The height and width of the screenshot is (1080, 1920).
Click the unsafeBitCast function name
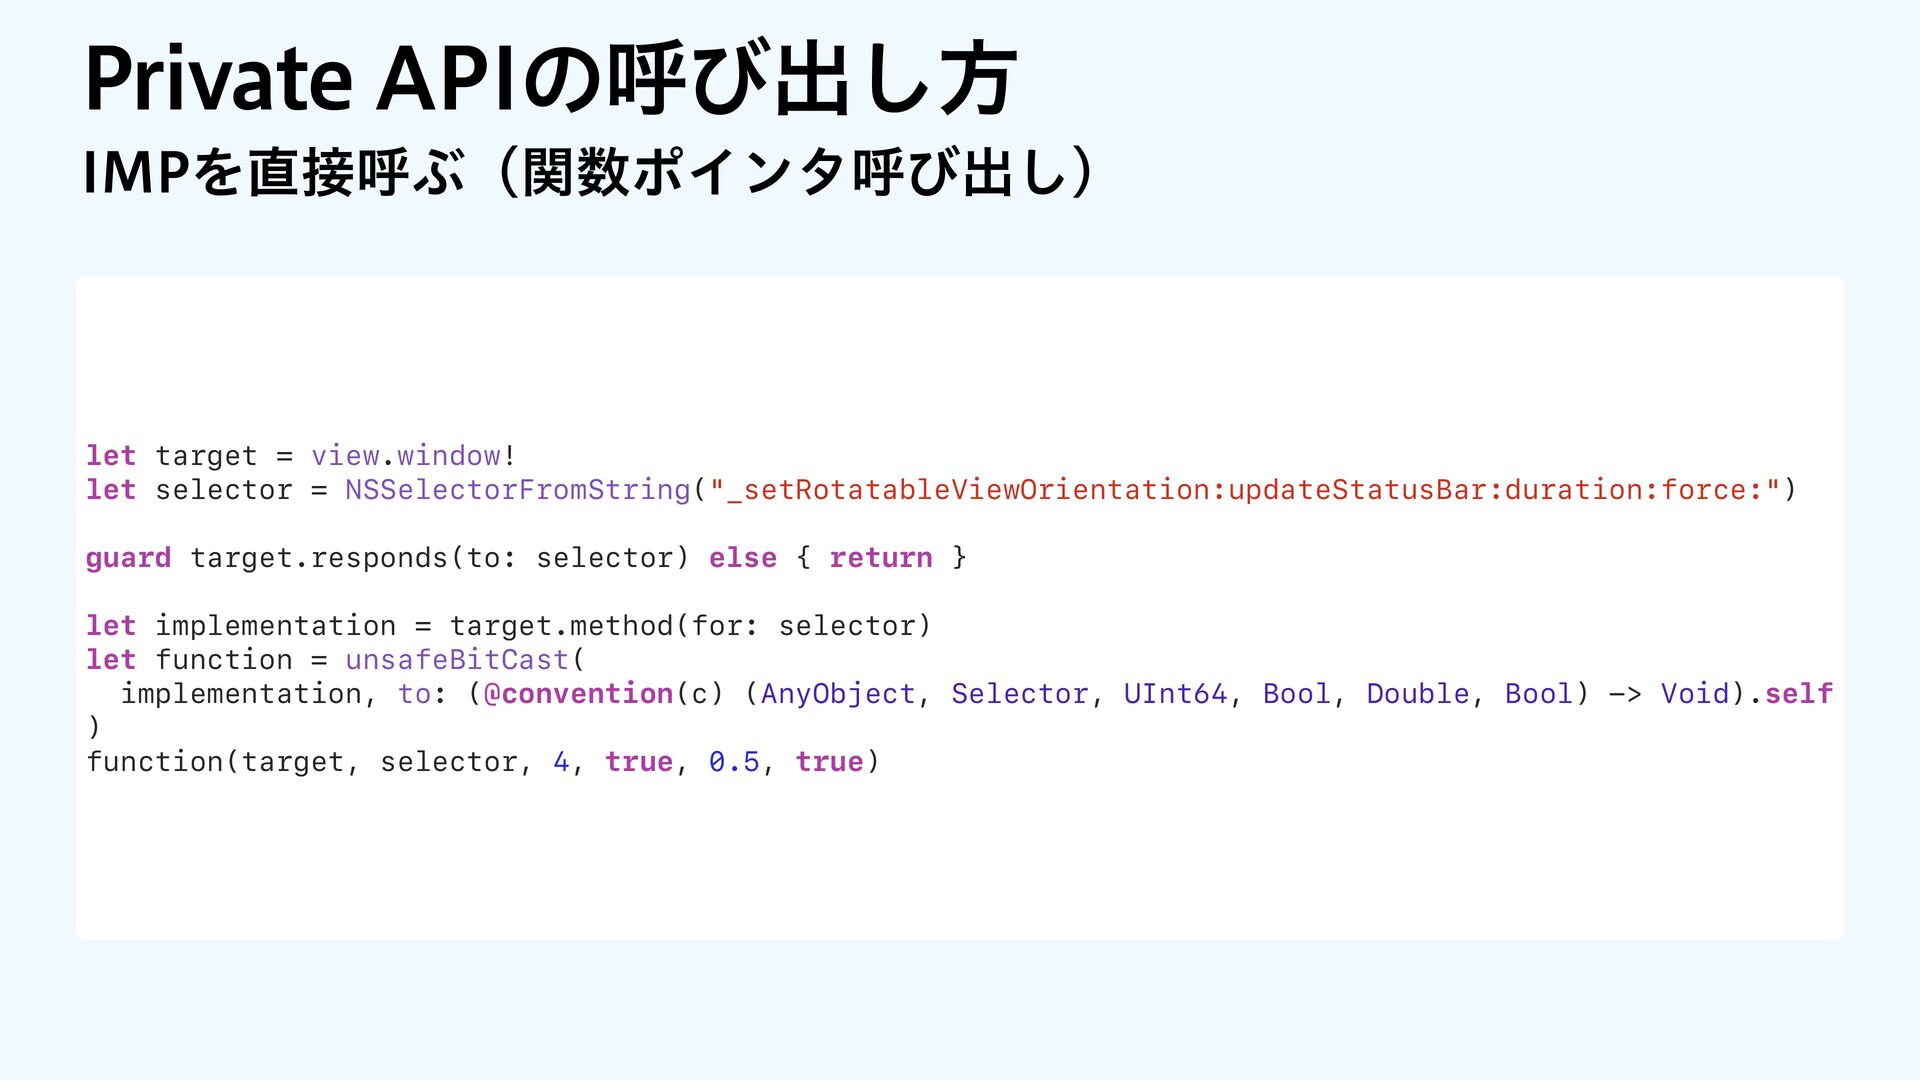[x=457, y=660]
